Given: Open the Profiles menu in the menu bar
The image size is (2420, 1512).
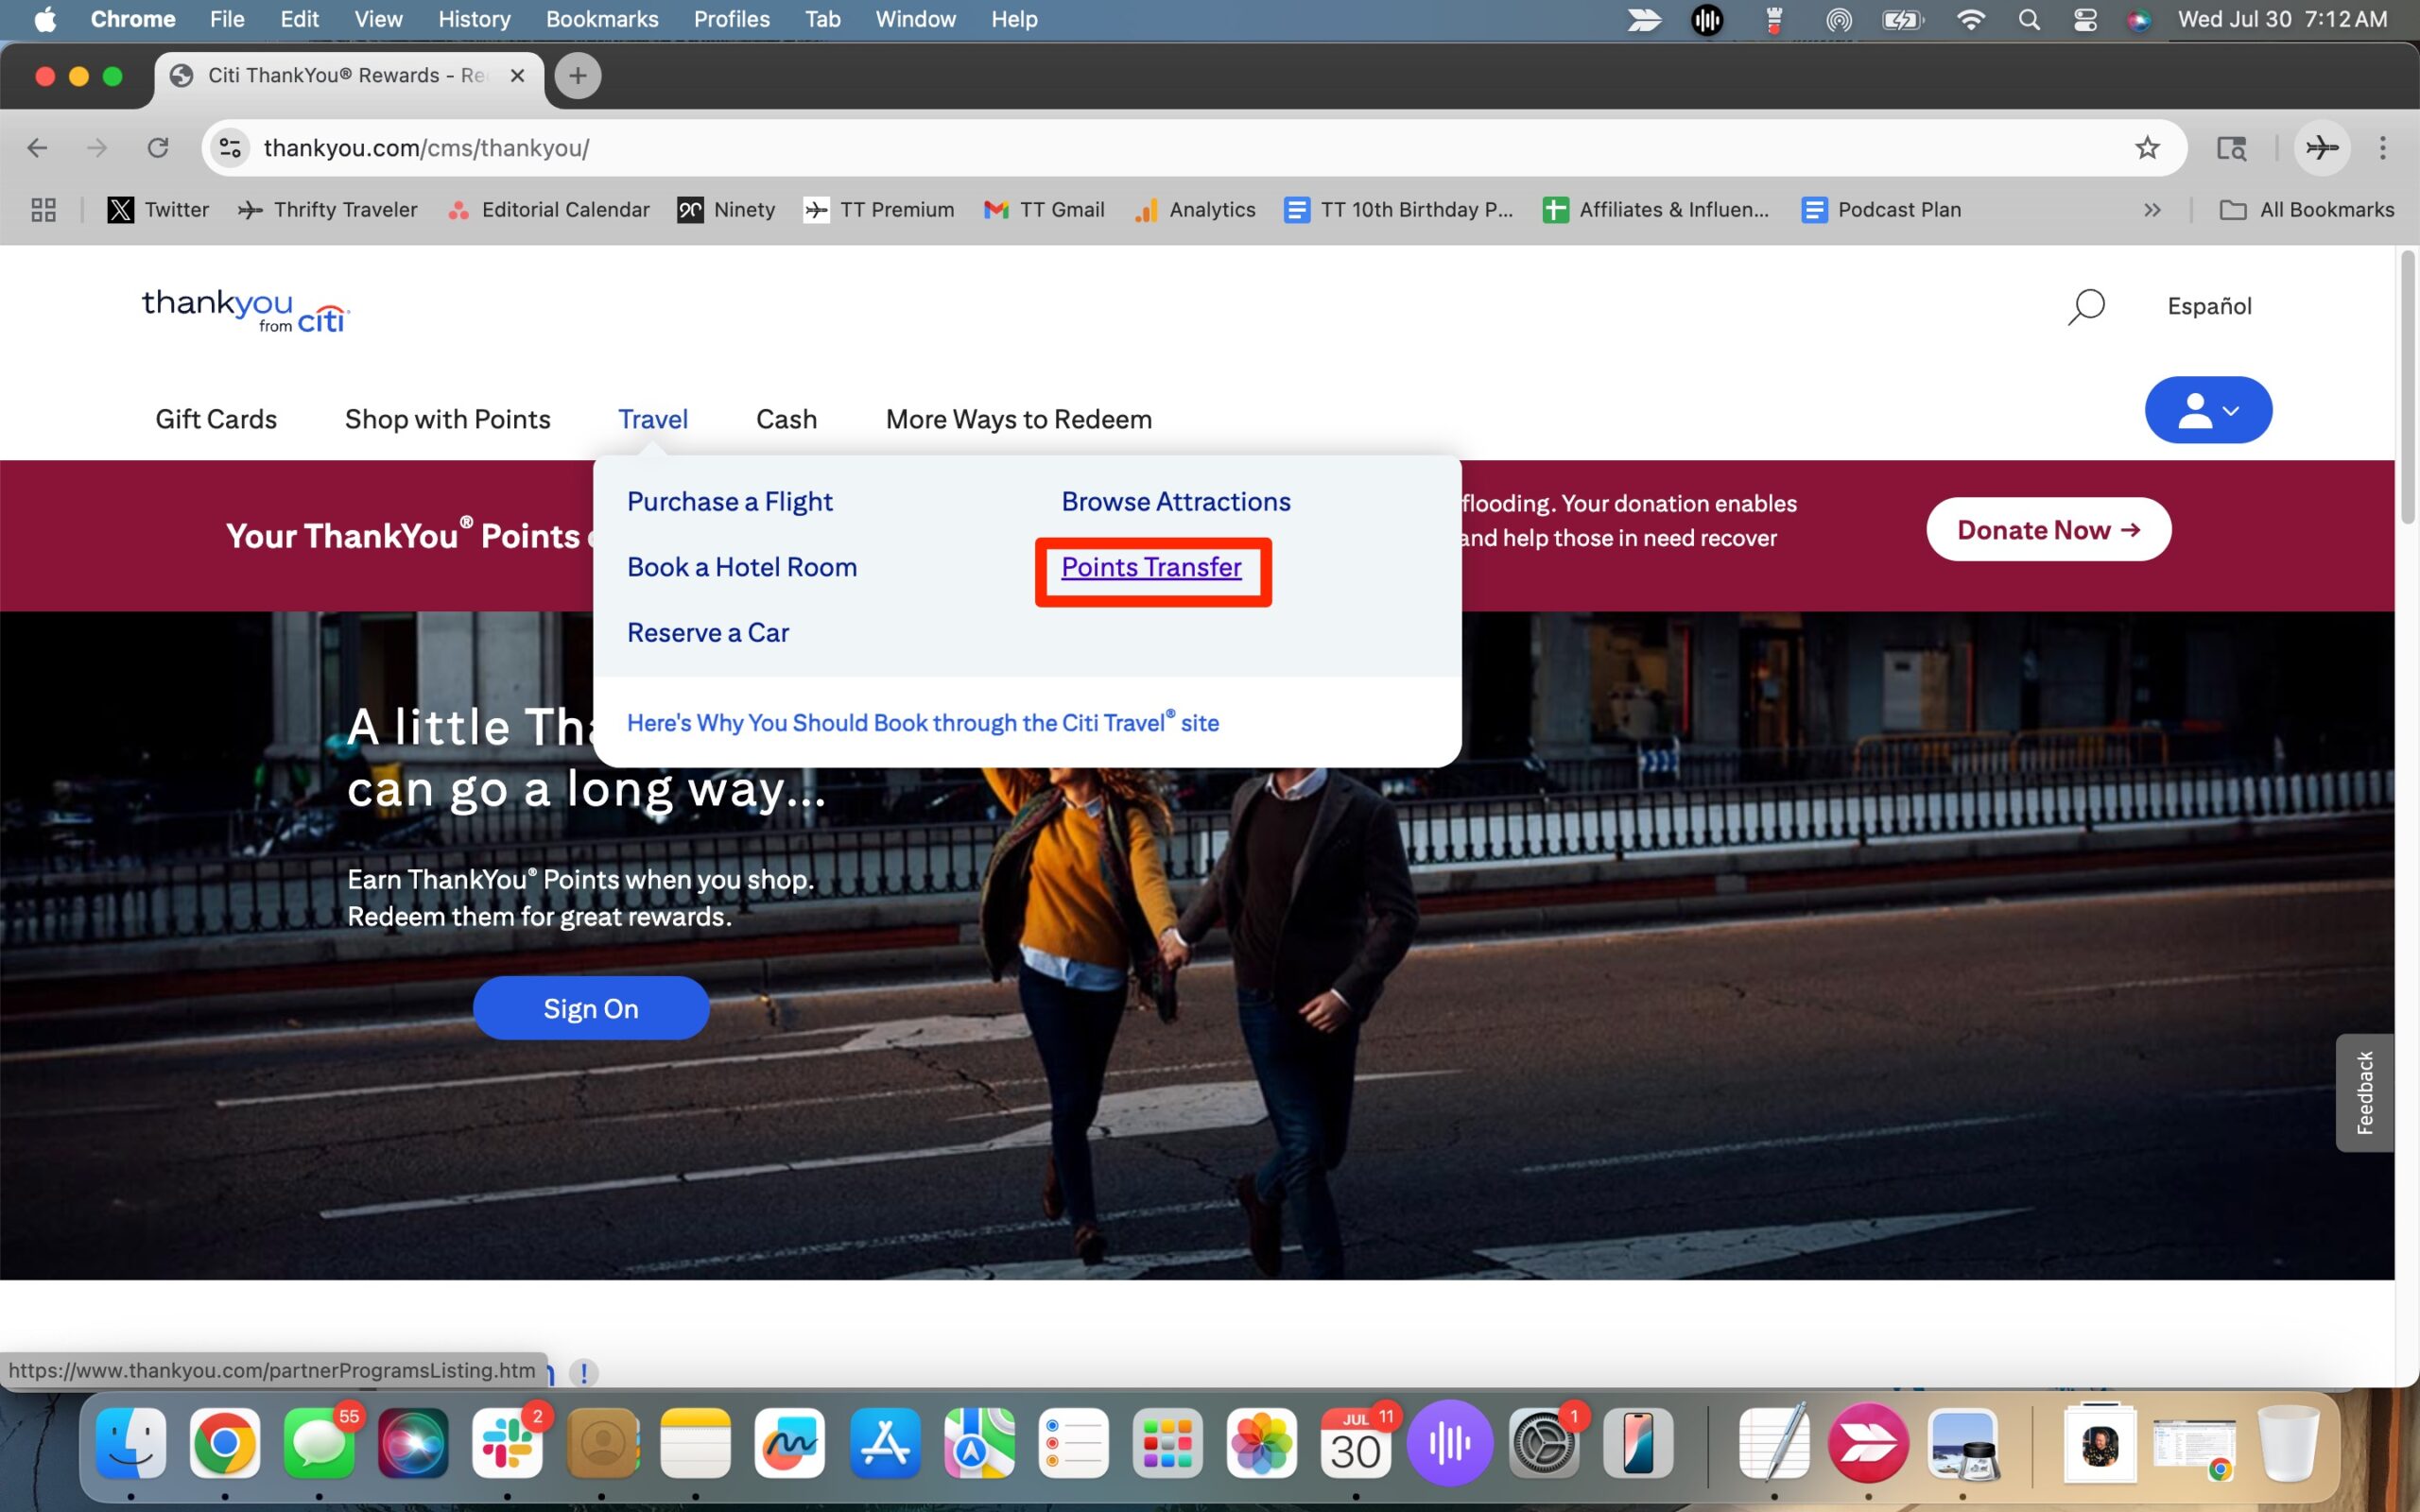Looking at the screenshot, I should pos(731,19).
